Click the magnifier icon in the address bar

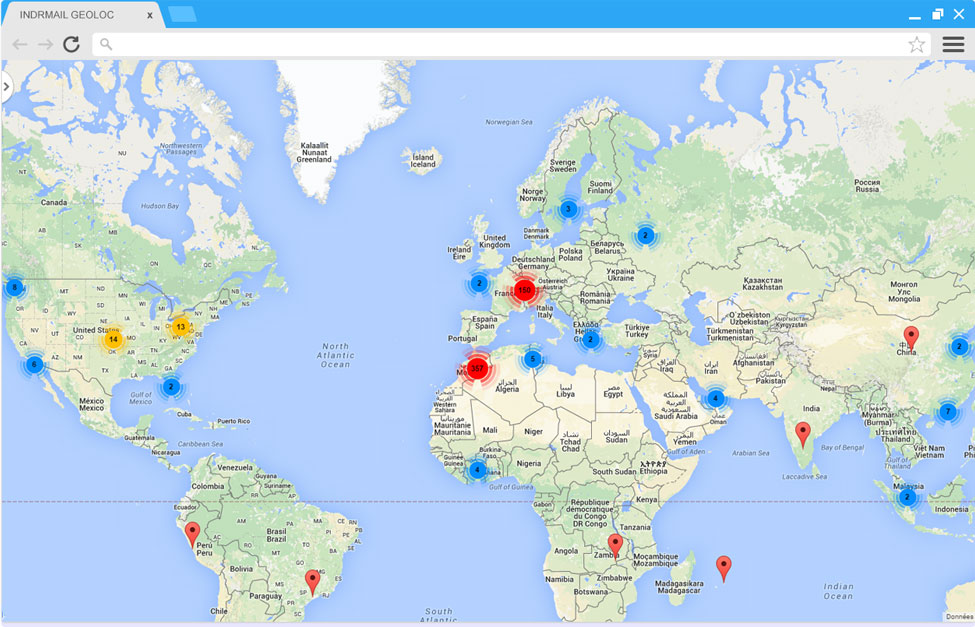point(106,44)
